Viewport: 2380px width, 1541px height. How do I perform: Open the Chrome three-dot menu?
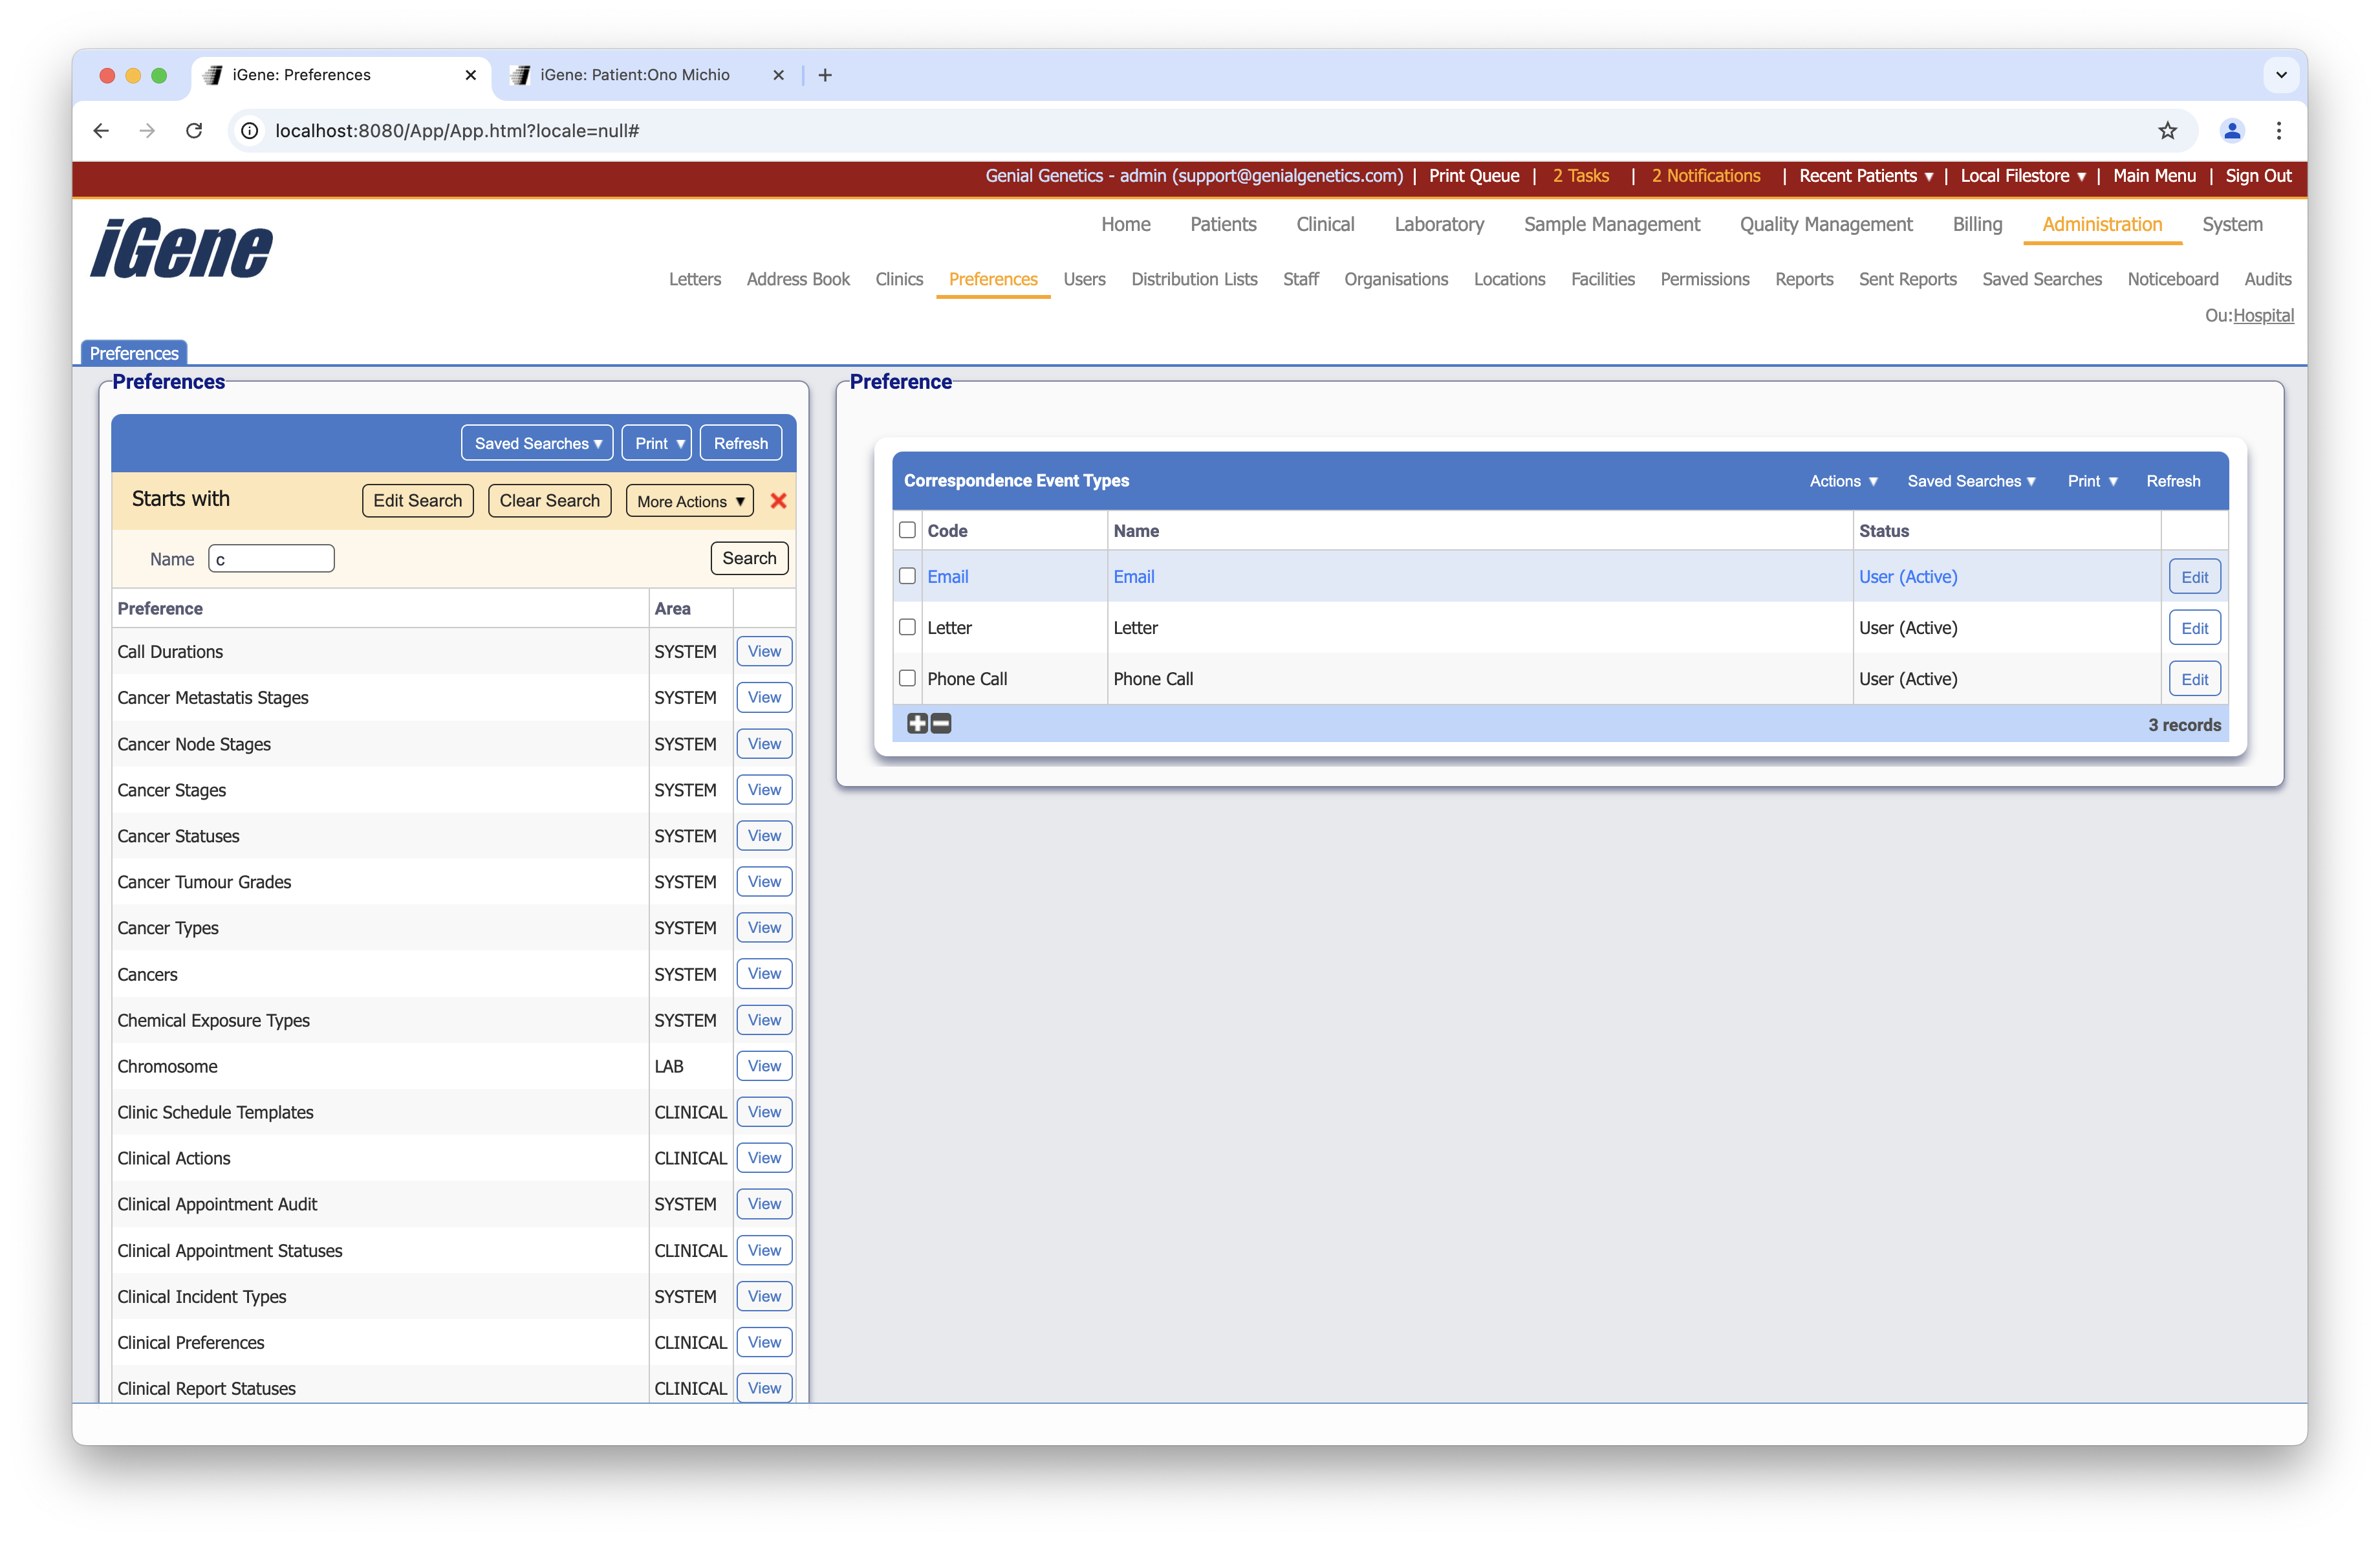click(2279, 131)
